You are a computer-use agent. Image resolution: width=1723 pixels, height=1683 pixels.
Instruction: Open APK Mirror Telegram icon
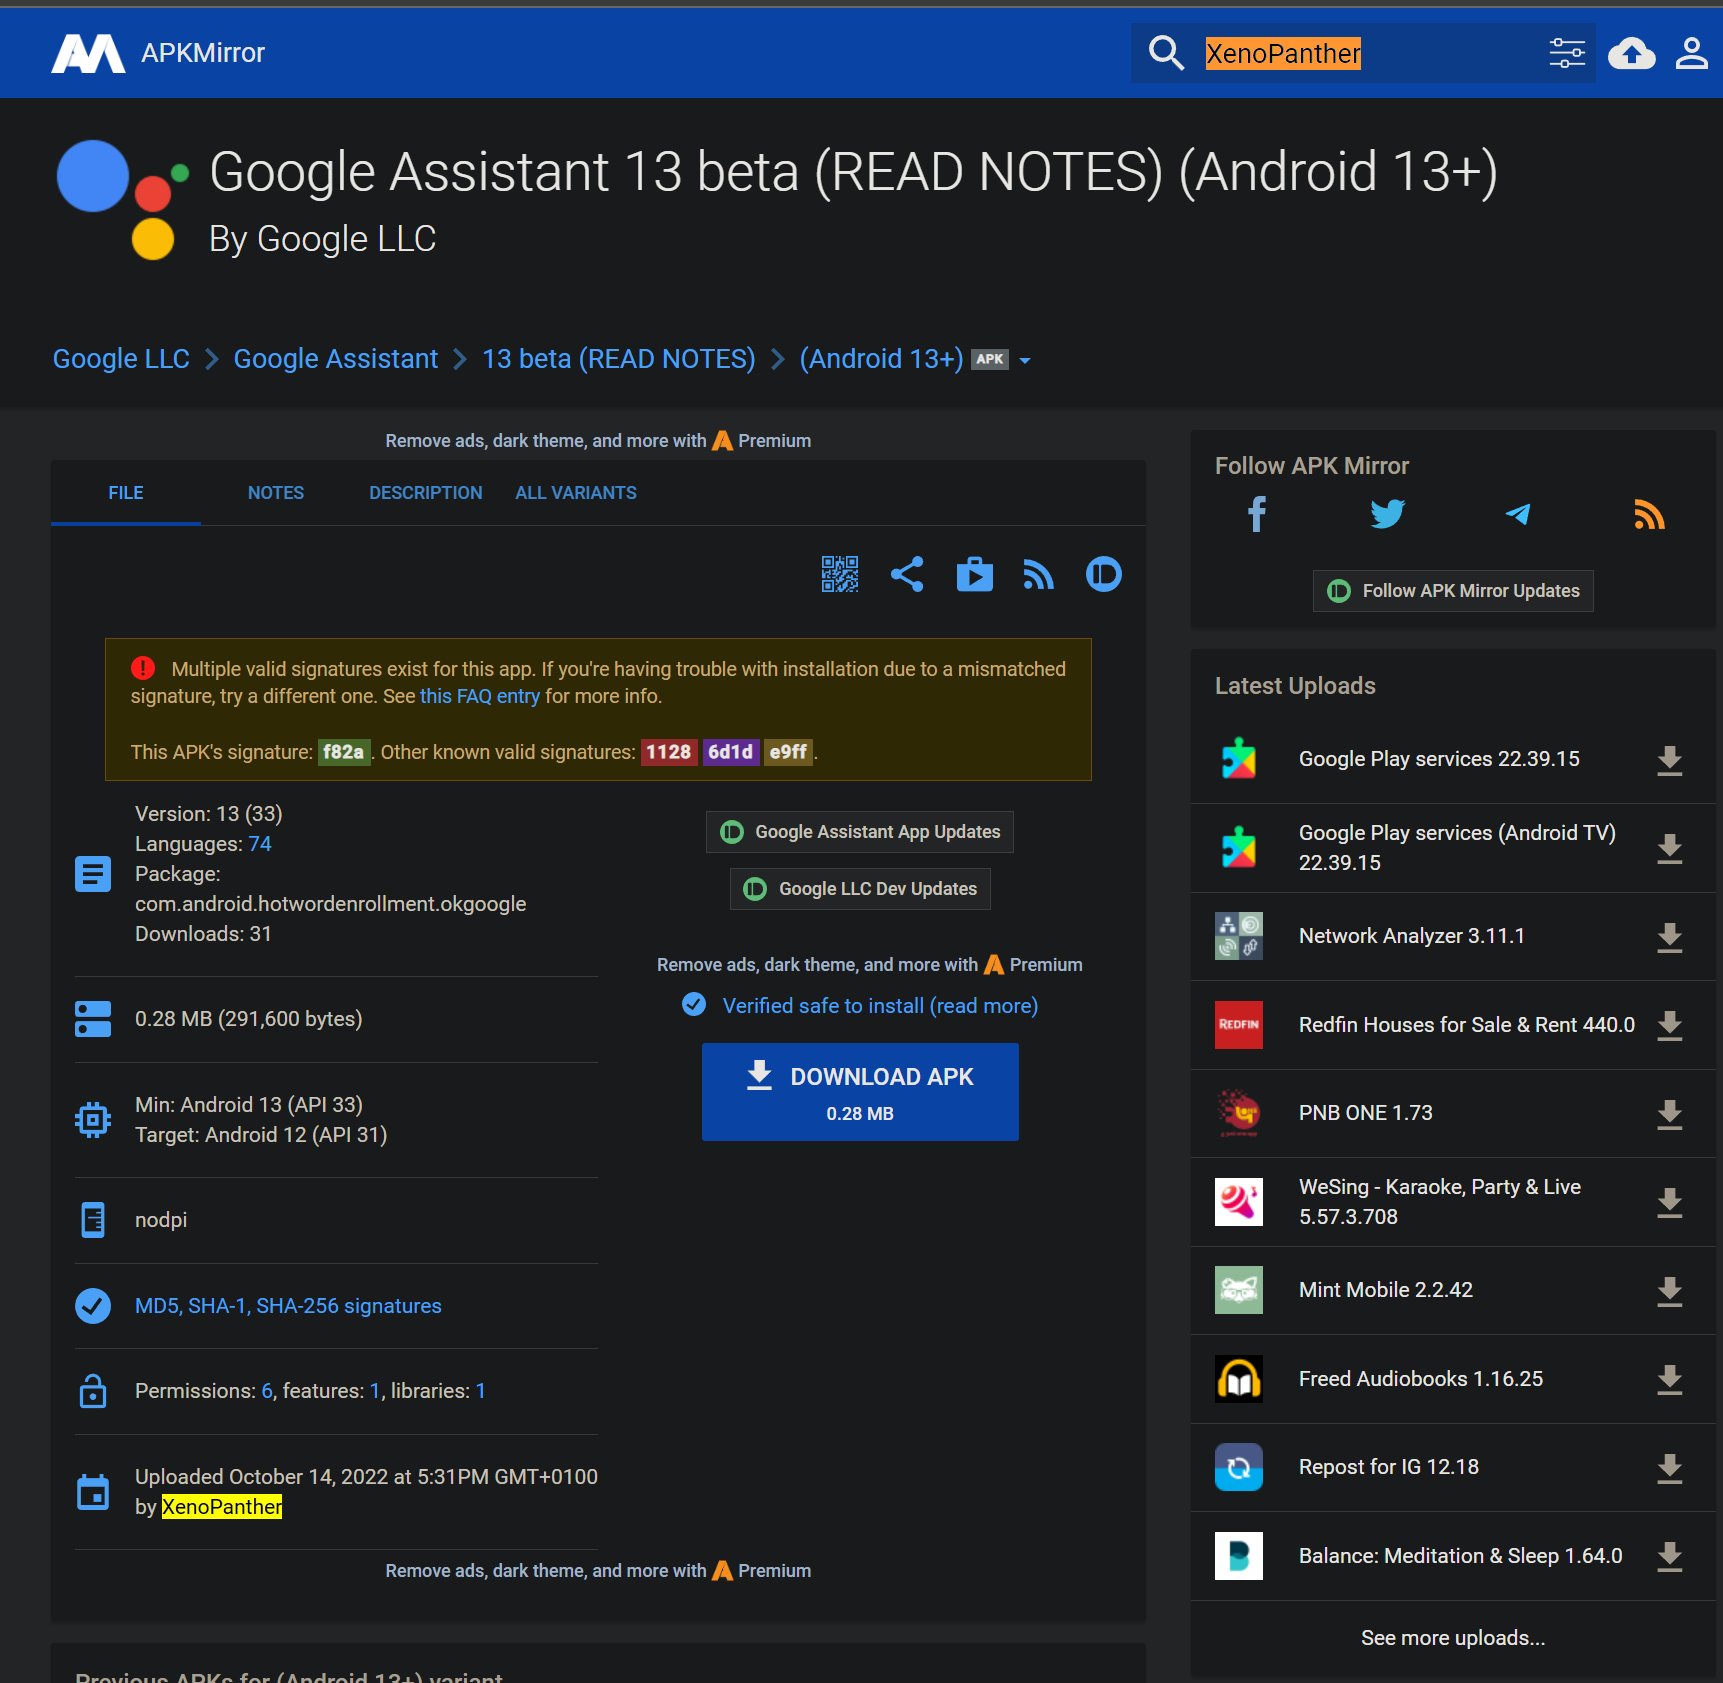click(1518, 514)
